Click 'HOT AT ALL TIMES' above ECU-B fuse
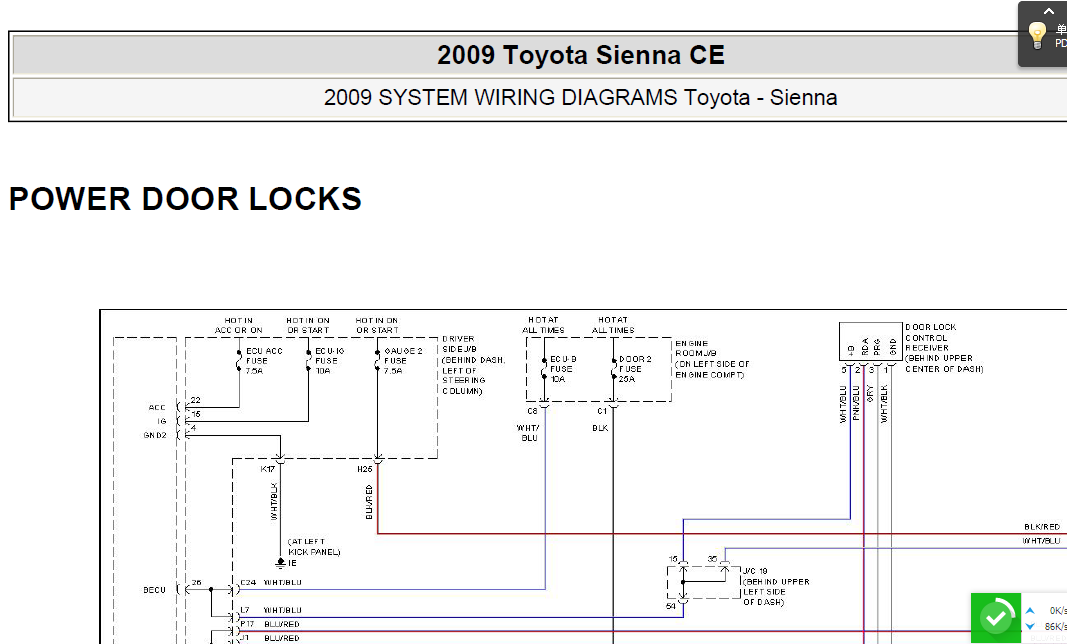The width and height of the screenshot is (1067, 644). pyautogui.click(x=543, y=325)
